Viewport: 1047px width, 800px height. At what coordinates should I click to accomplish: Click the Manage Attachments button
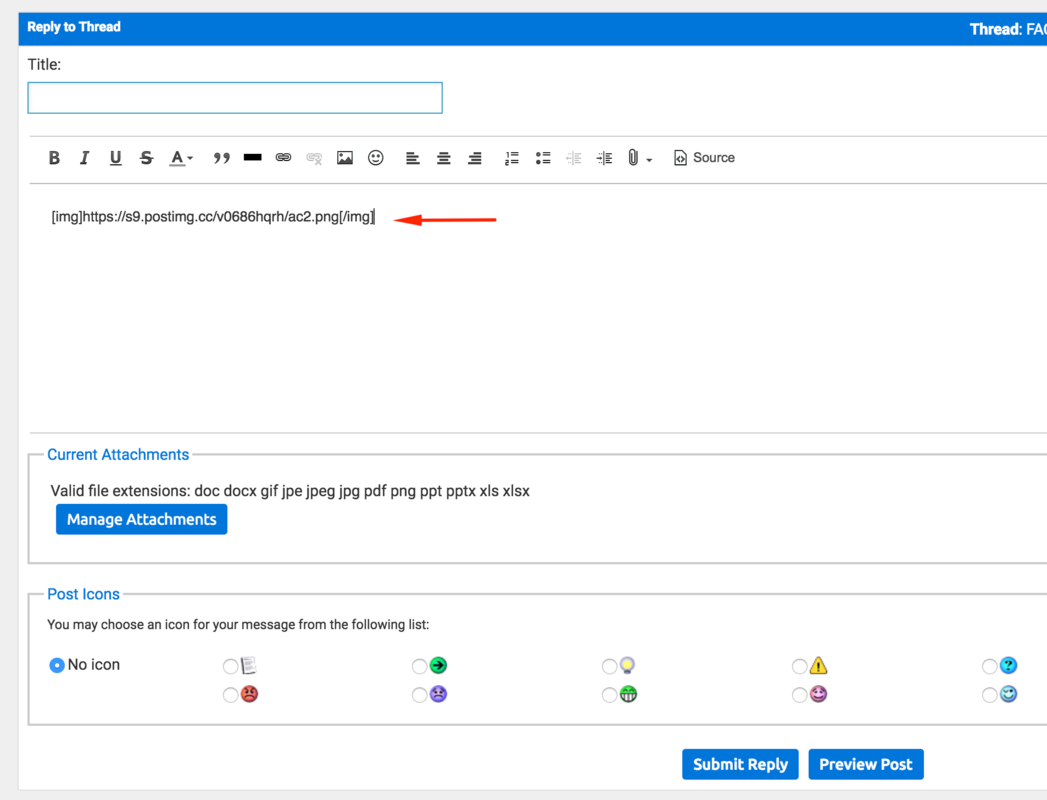[x=141, y=519]
